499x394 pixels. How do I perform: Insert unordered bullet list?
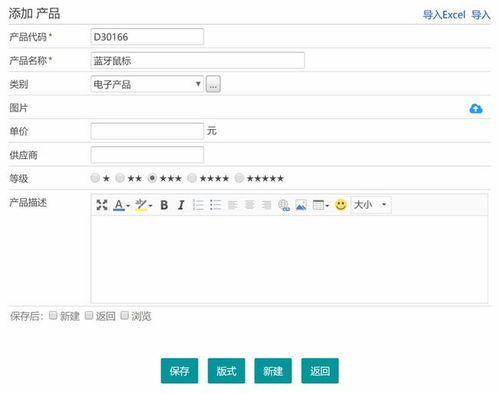point(215,205)
